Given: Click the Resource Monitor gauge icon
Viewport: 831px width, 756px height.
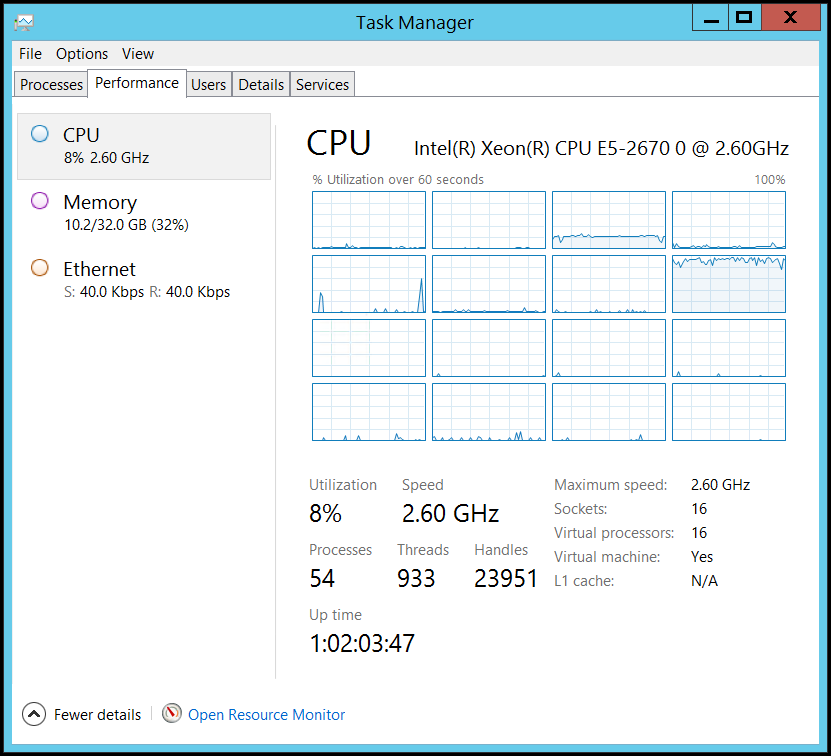Looking at the screenshot, I should (x=172, y=714).
